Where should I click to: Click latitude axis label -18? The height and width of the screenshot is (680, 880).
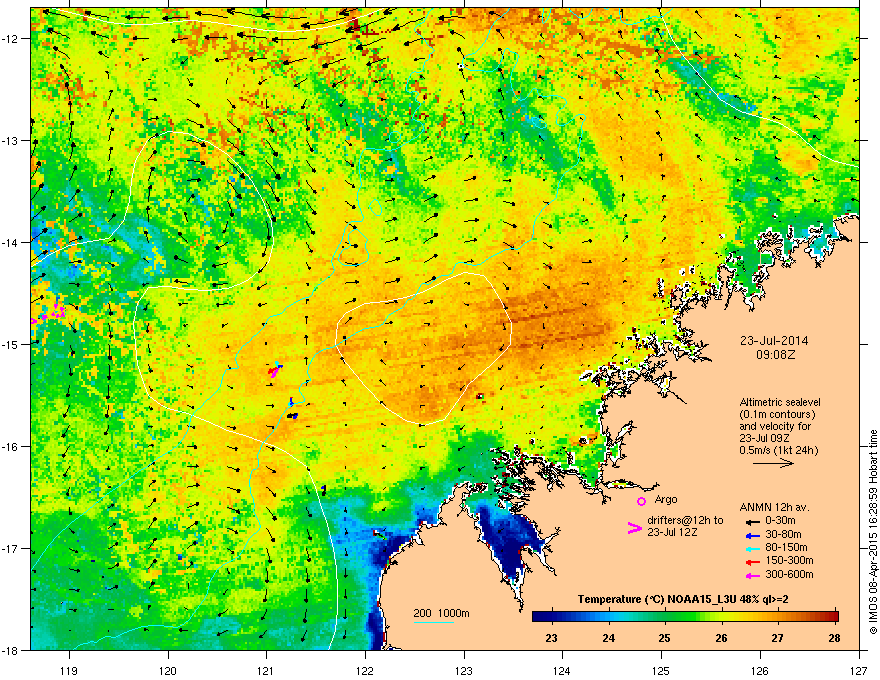tap(10, 650)
